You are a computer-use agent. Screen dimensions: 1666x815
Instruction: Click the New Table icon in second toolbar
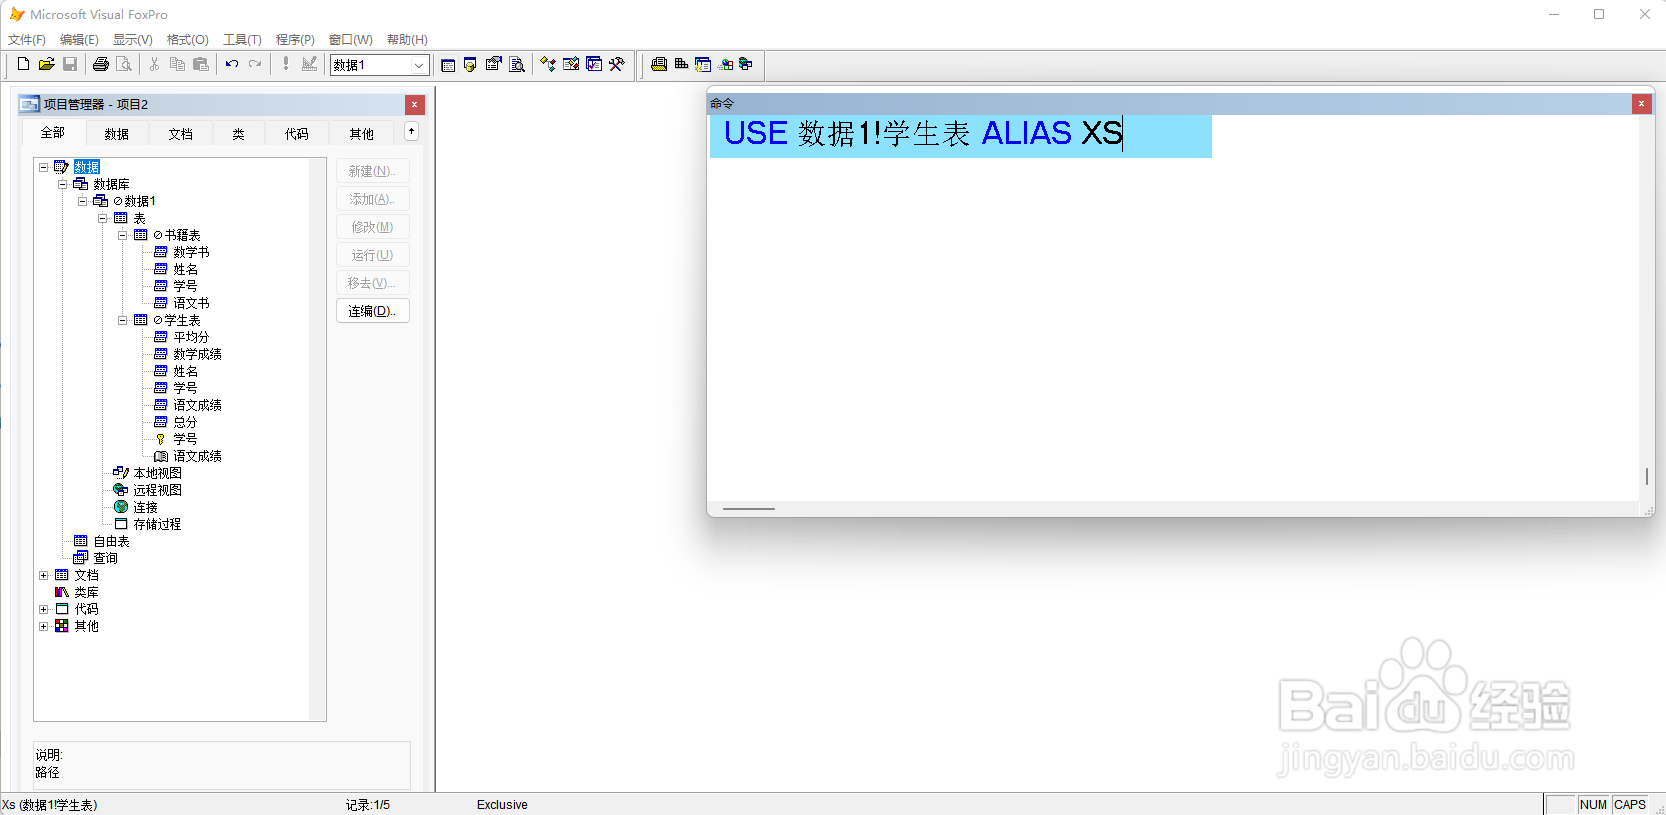point(681,65)
